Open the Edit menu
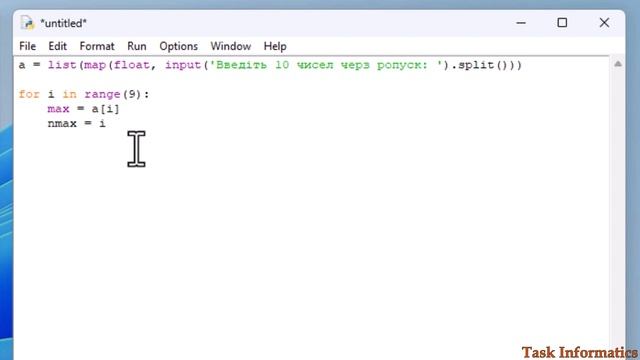This screenshot has width=640, height=360. click(58, 46)
